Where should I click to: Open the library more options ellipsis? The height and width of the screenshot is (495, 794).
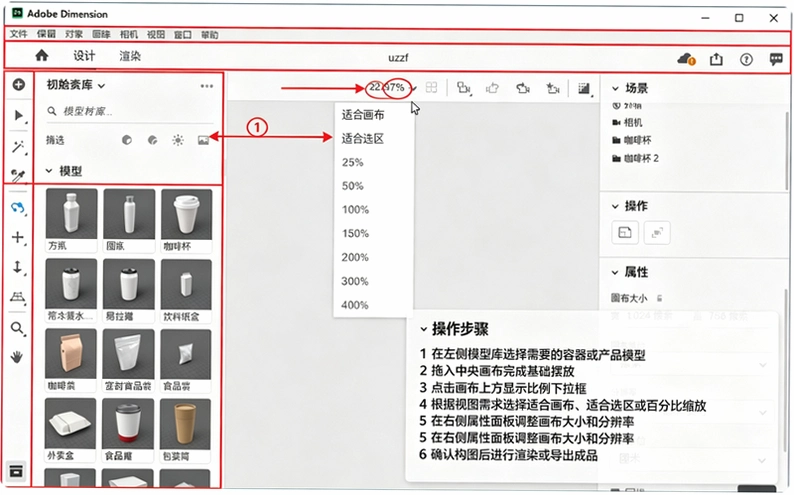(207, 86)
